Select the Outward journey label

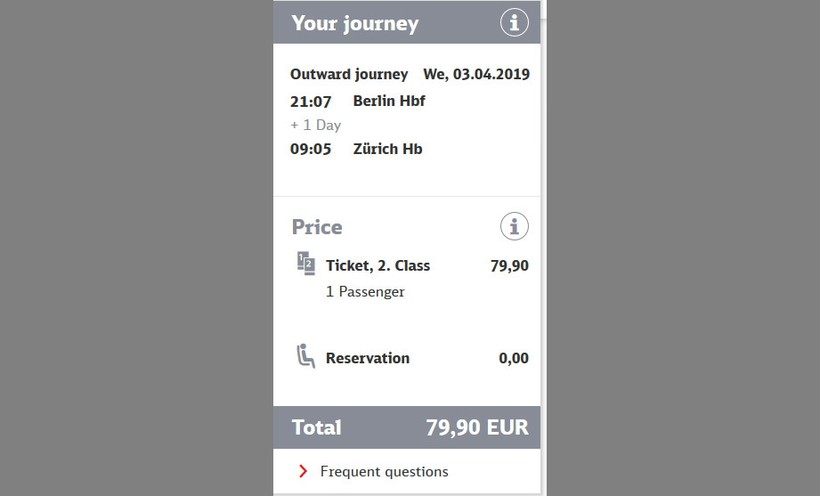(349, 74)
